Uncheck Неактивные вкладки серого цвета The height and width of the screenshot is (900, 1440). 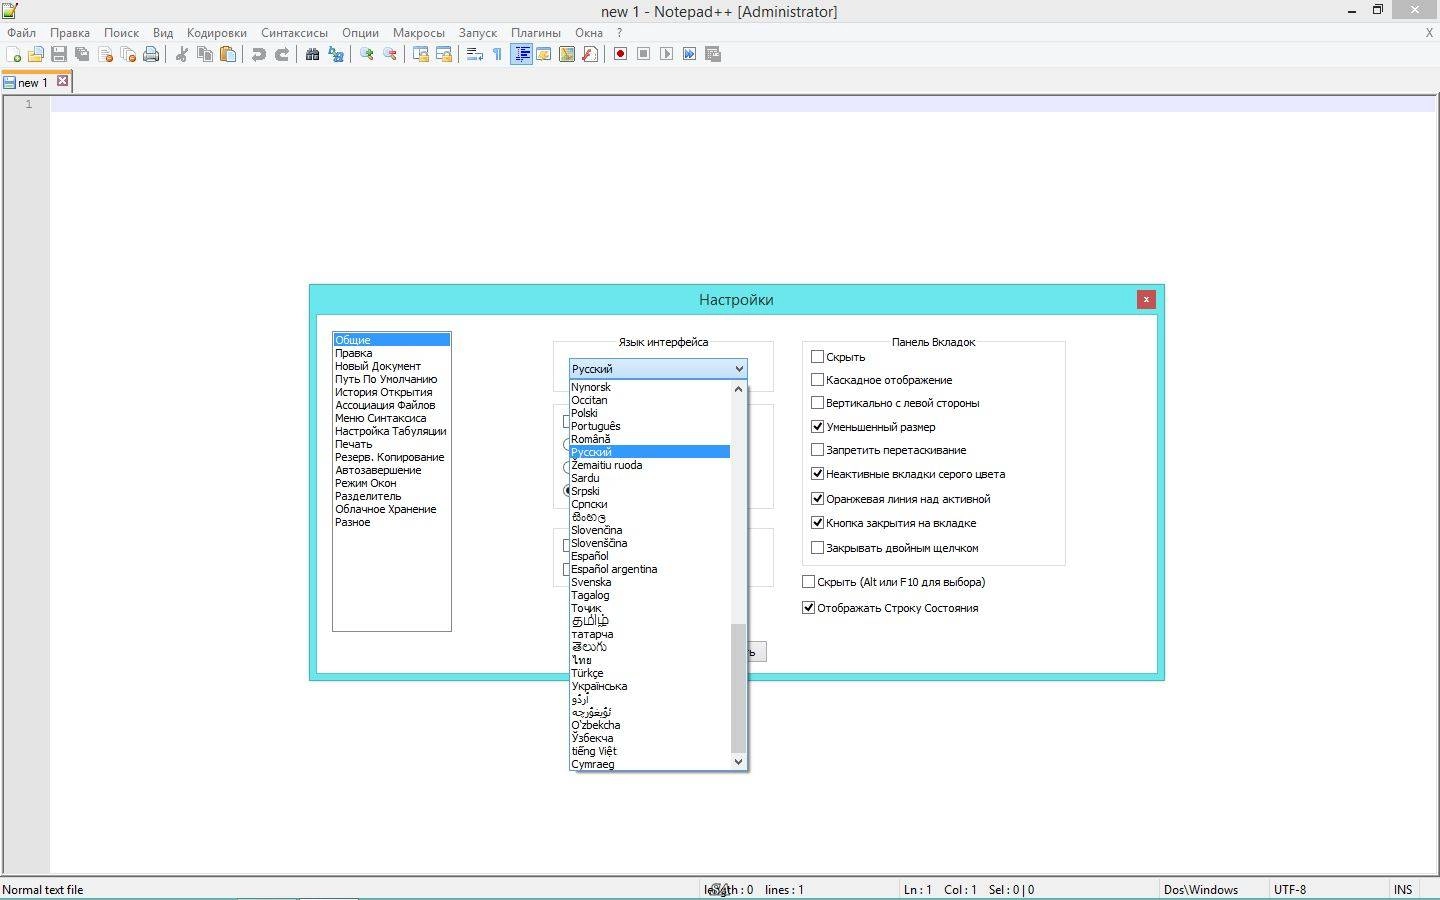817,473
